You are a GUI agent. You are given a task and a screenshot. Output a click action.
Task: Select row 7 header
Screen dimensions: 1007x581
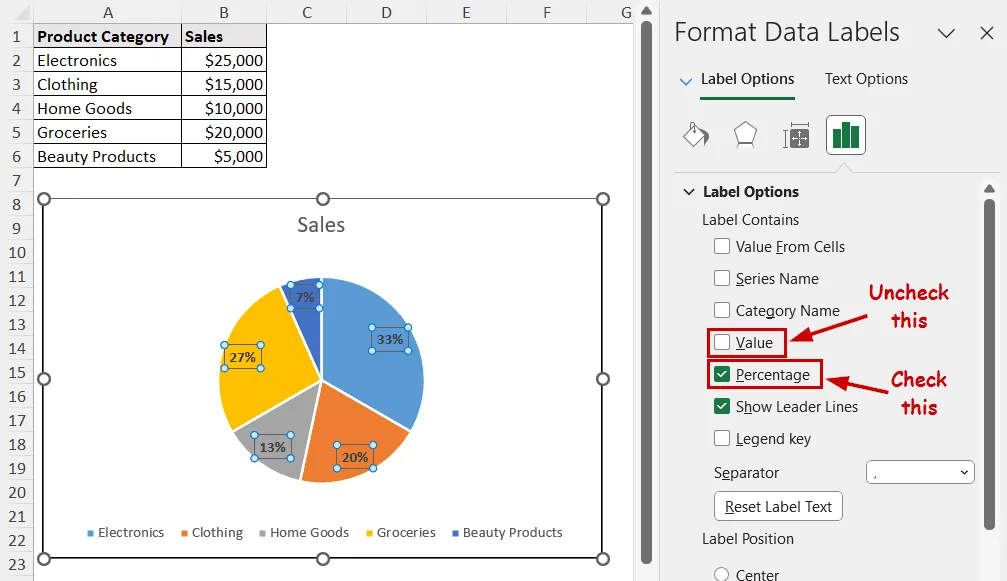tap(17, 180)
